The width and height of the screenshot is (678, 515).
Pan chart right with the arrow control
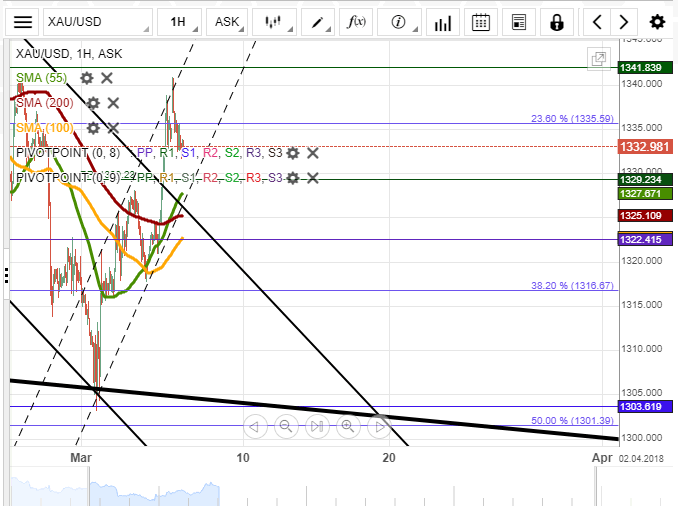(379, 427)
